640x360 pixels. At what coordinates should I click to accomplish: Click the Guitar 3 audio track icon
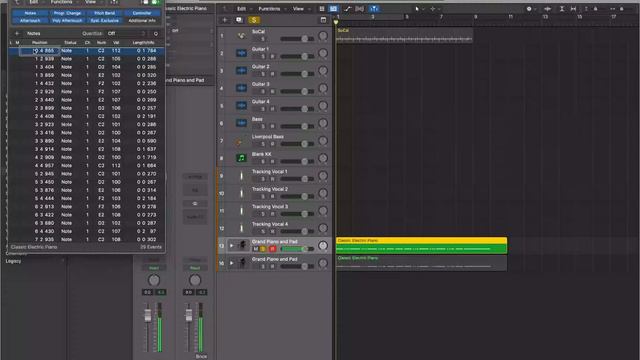(x=241, y=88)
